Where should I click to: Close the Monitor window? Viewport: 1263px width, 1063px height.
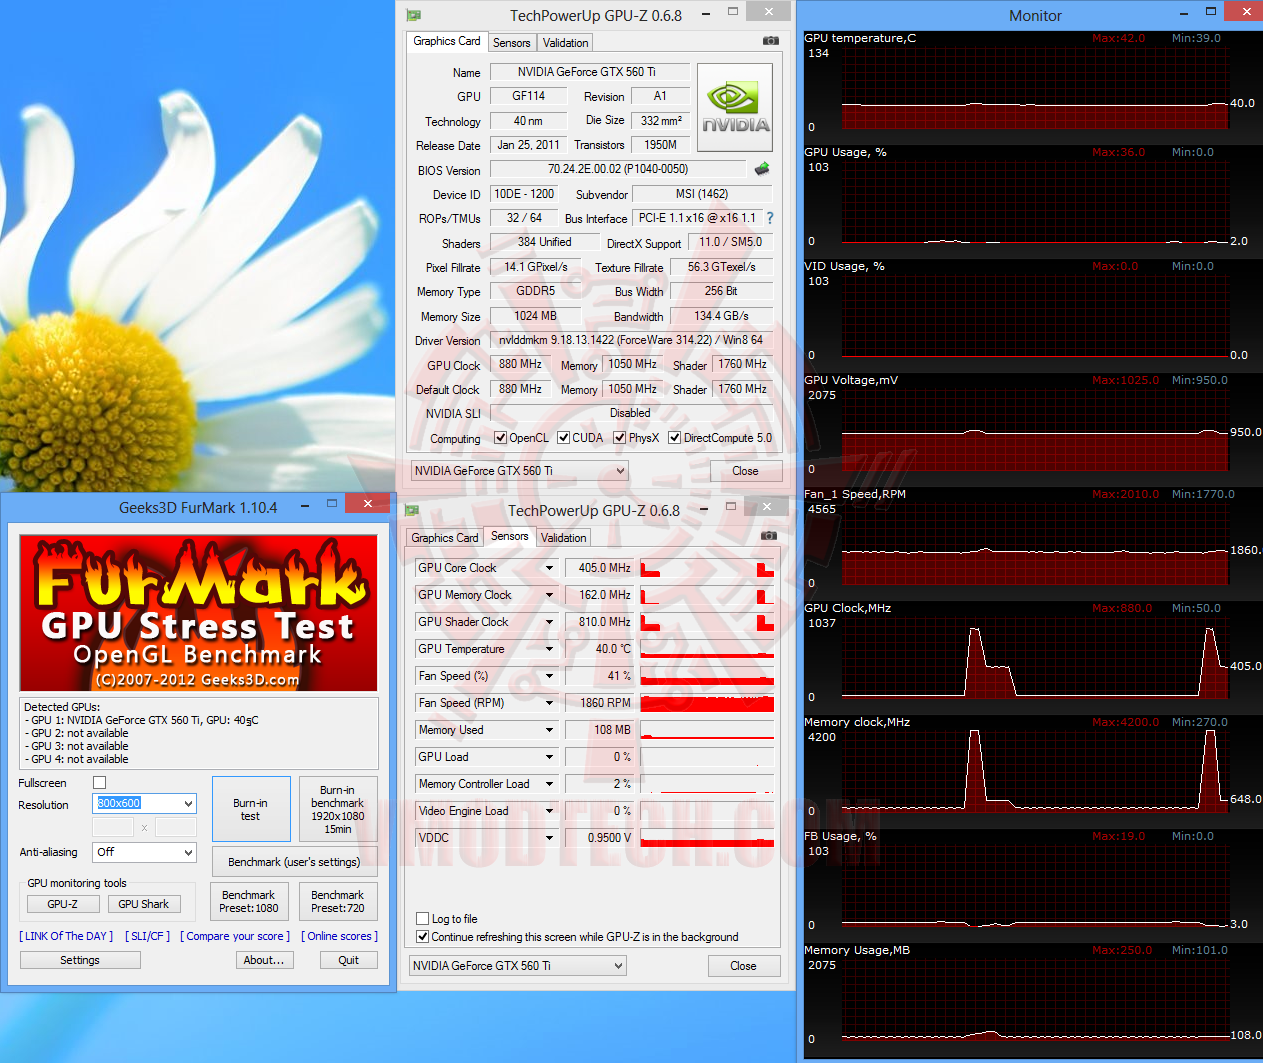pos(1246,11)
